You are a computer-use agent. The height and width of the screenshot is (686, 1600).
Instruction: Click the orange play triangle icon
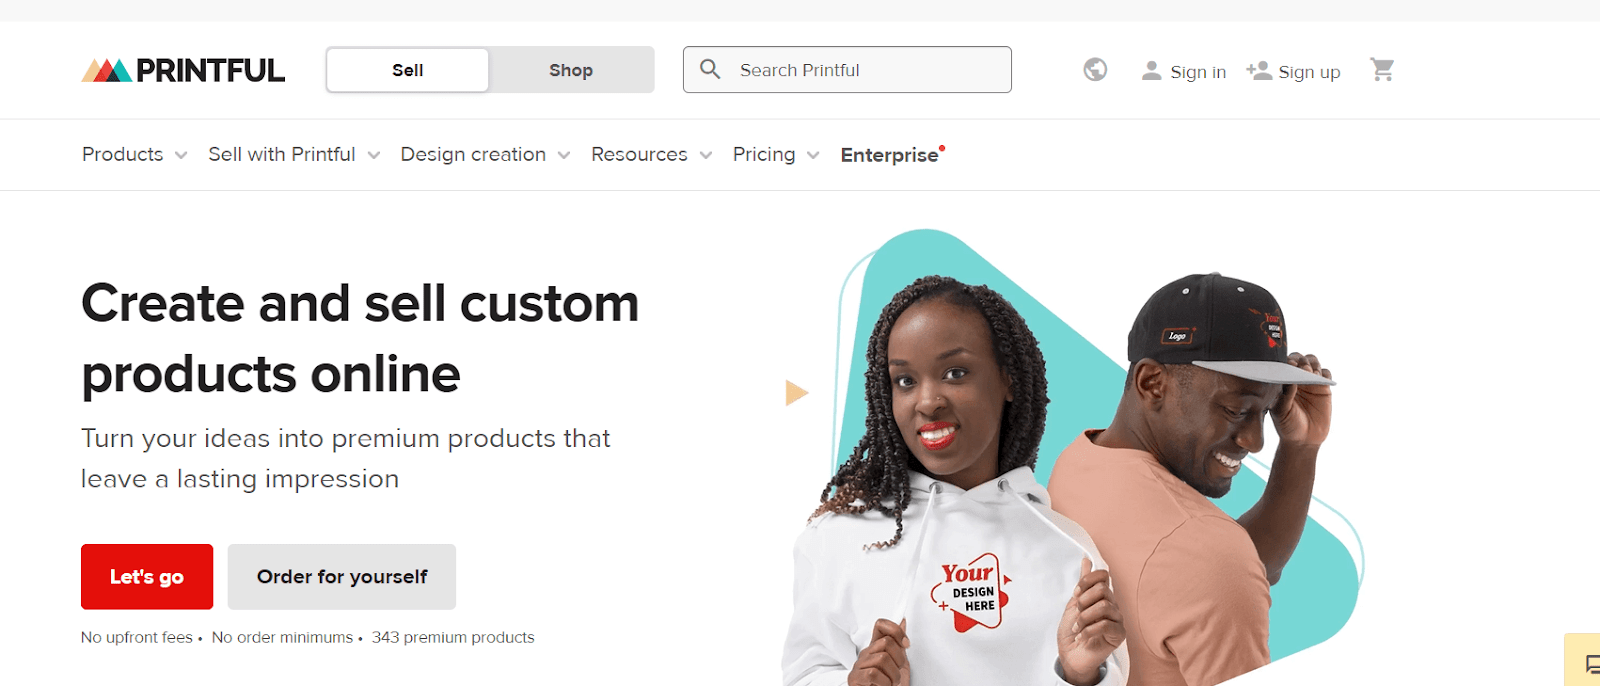pos(796,393)
